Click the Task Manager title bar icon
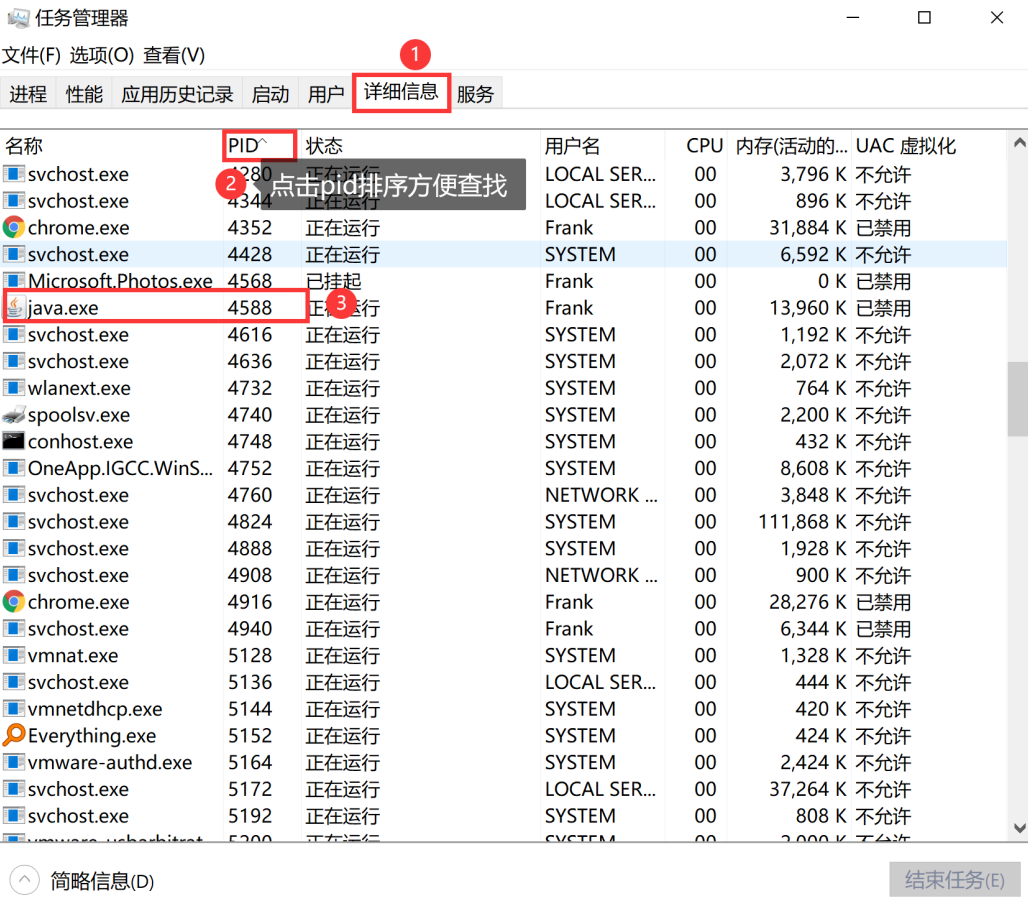 click(18, 18)
